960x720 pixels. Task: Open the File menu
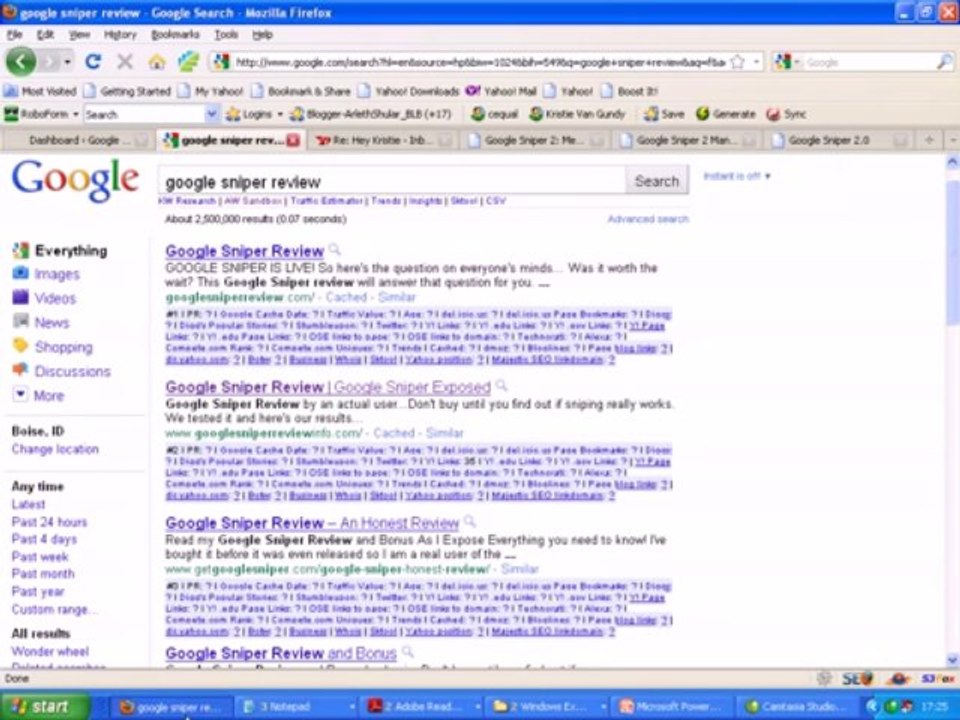coord(15,34)
